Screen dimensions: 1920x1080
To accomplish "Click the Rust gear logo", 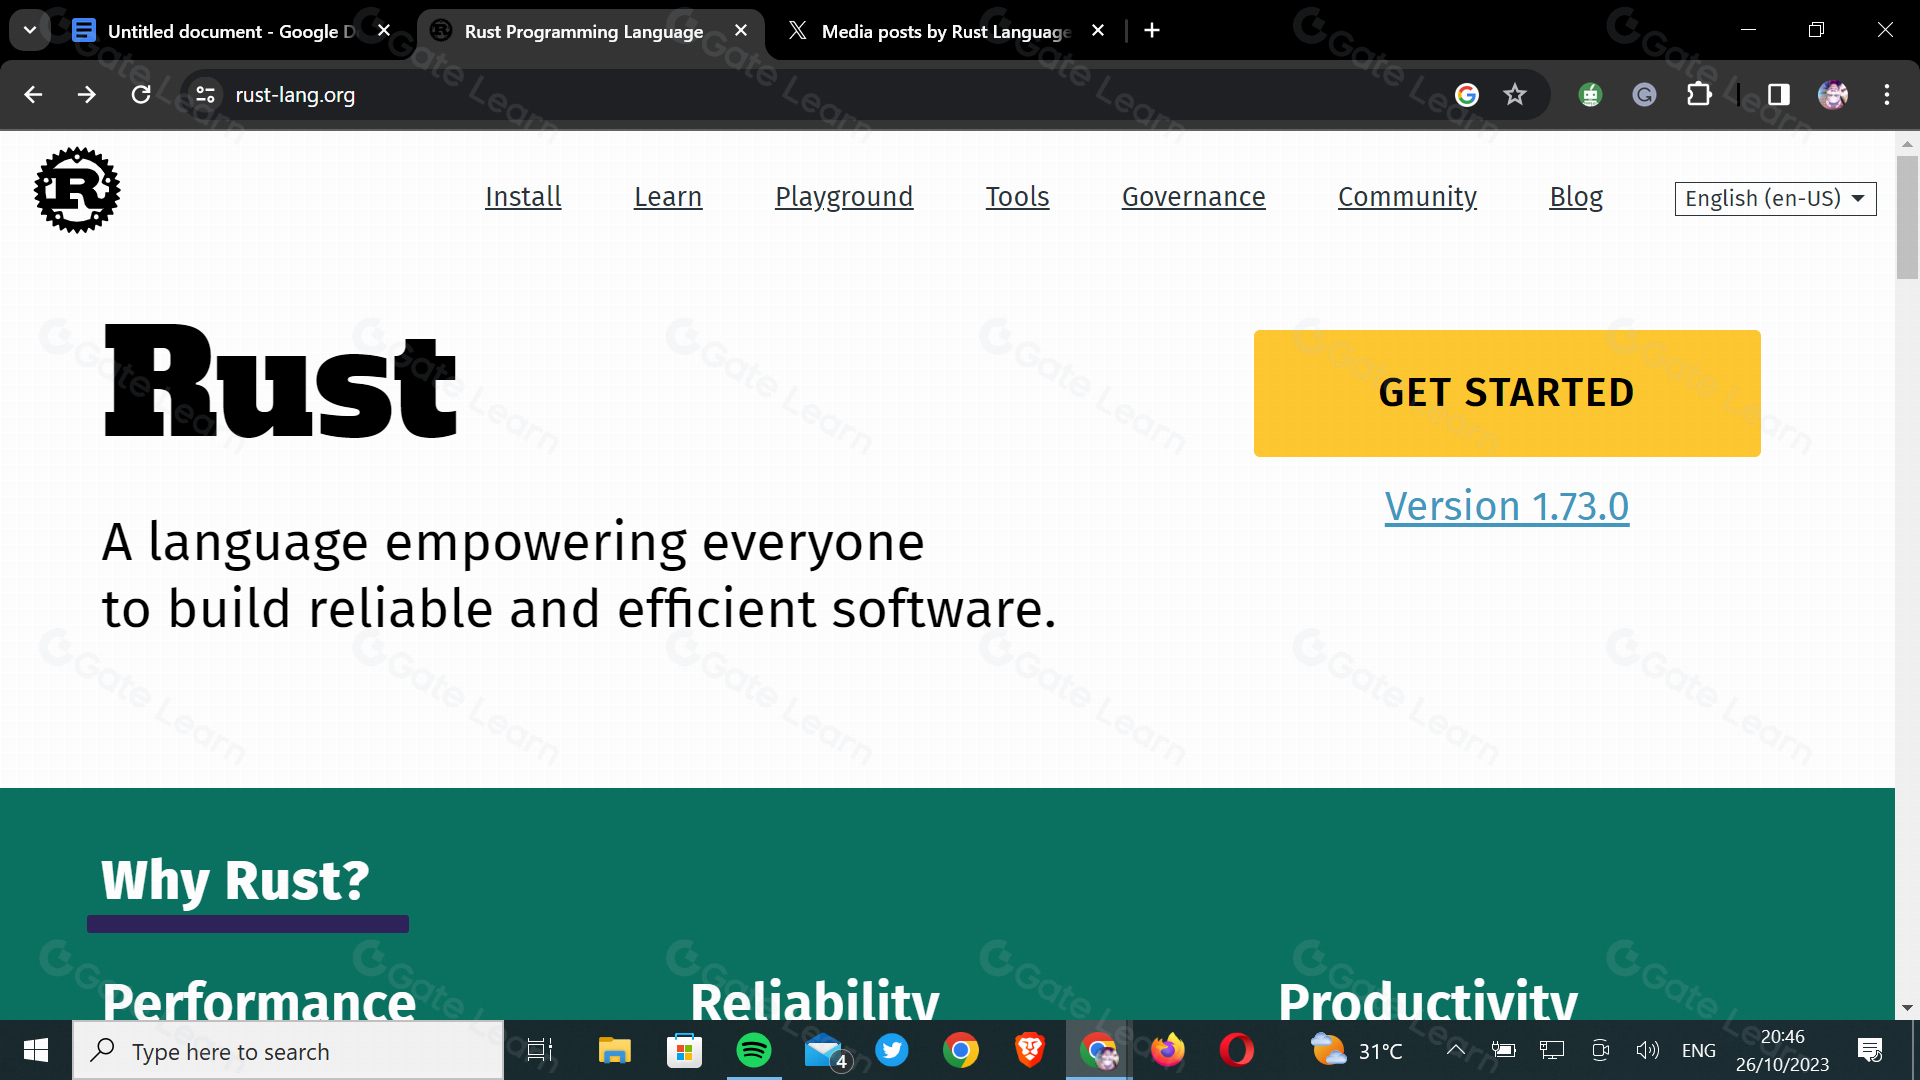I will pos(77,190).
